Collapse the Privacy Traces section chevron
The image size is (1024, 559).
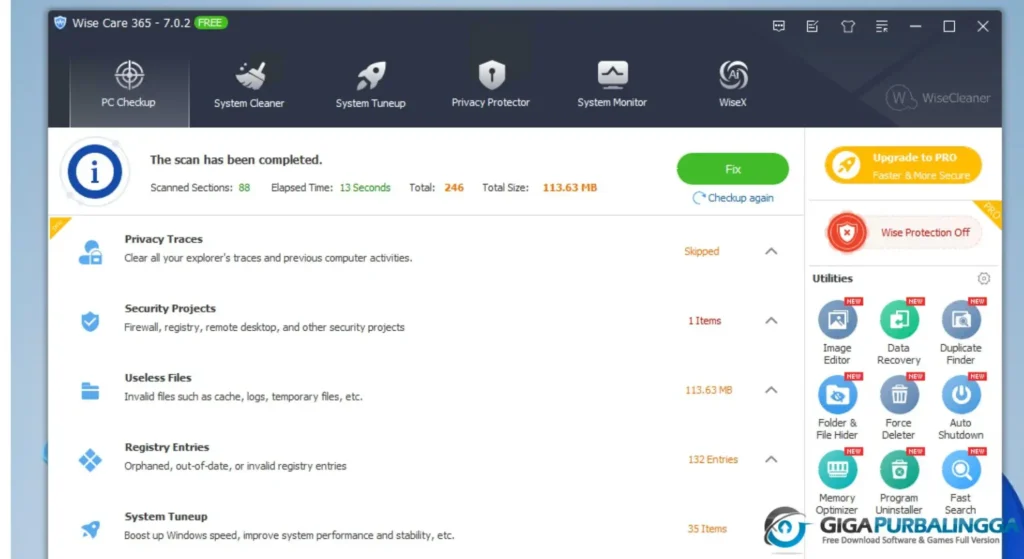tap(771, 251)
